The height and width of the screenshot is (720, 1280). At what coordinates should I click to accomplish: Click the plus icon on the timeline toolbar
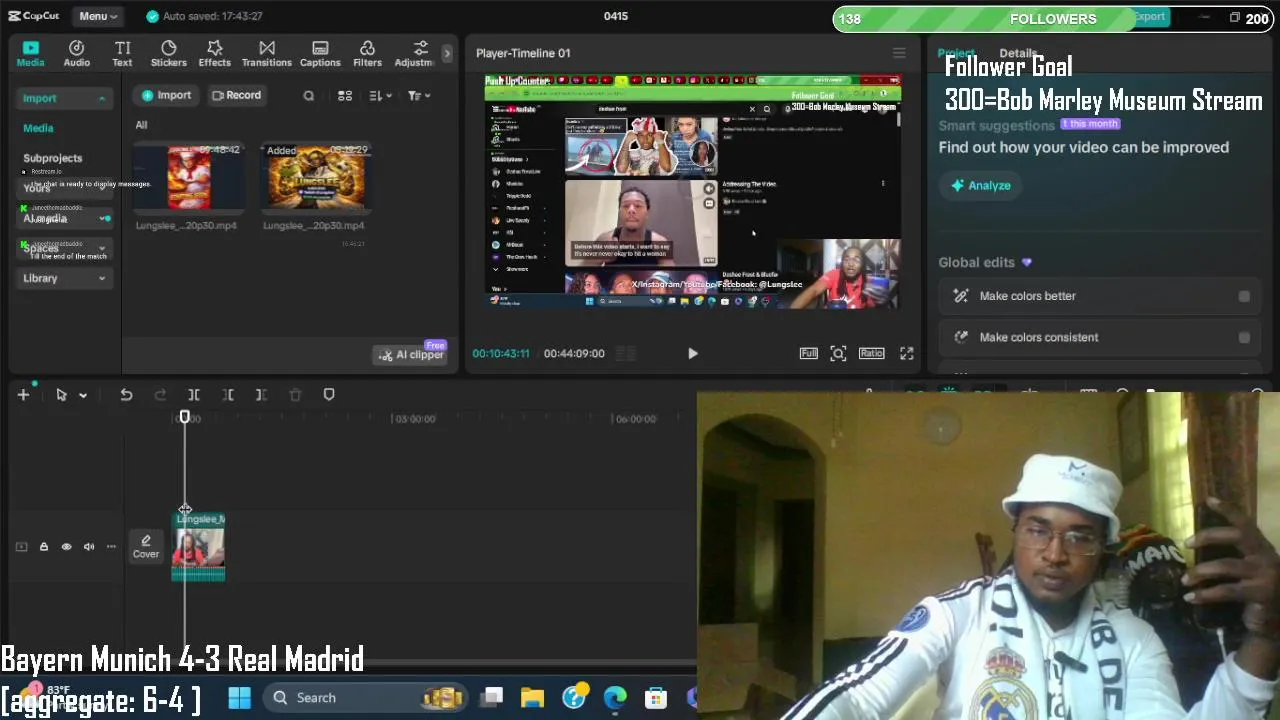pos(23,395)
